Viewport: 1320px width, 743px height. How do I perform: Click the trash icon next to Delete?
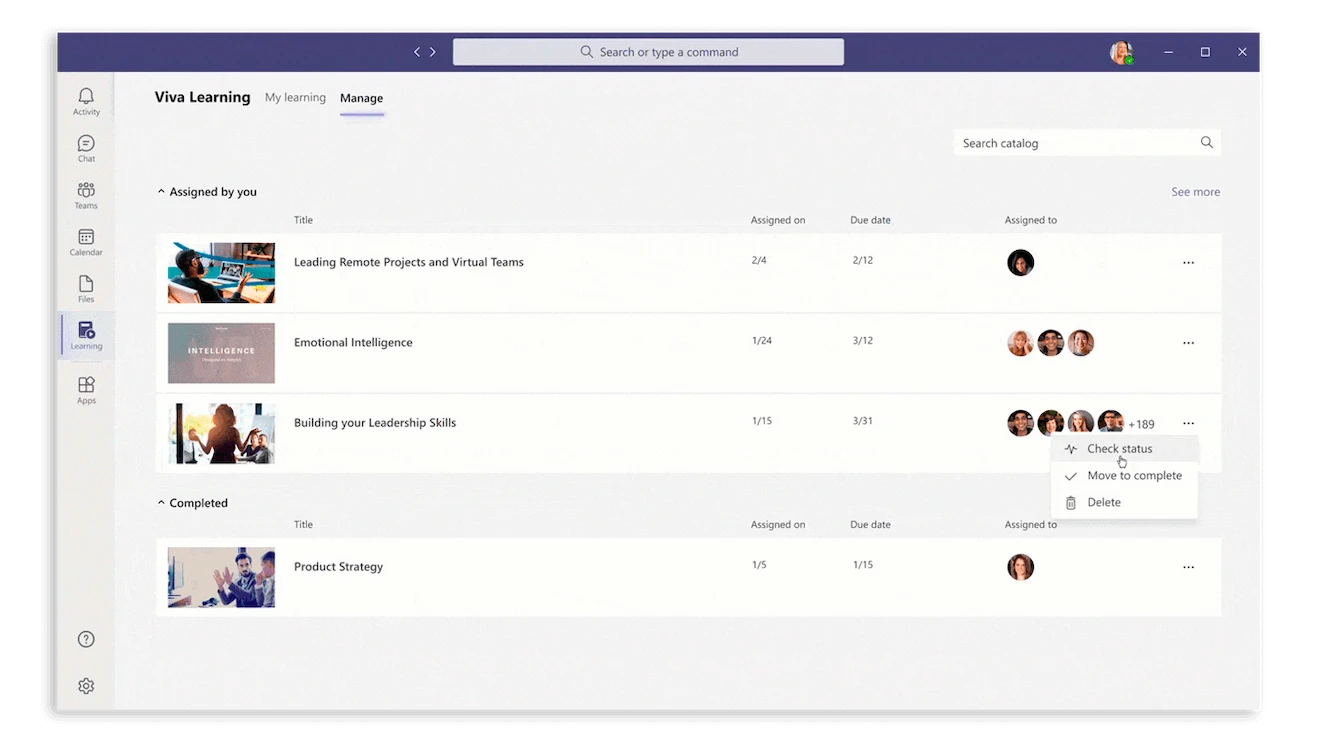(1071, 503)
